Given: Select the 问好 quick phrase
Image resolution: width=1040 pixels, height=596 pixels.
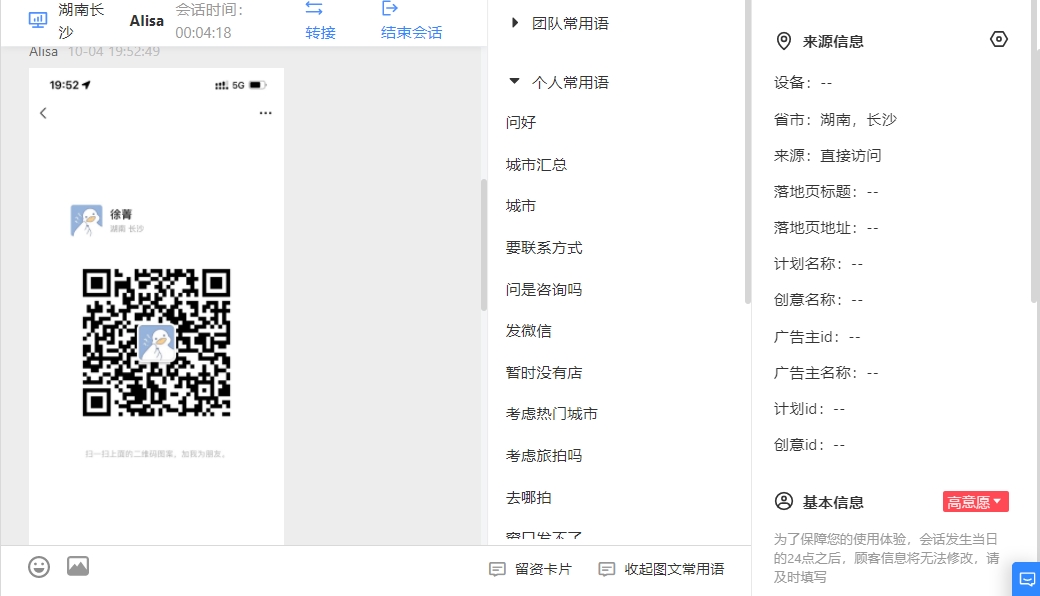Looking at the screenshot, I should 521,123.
